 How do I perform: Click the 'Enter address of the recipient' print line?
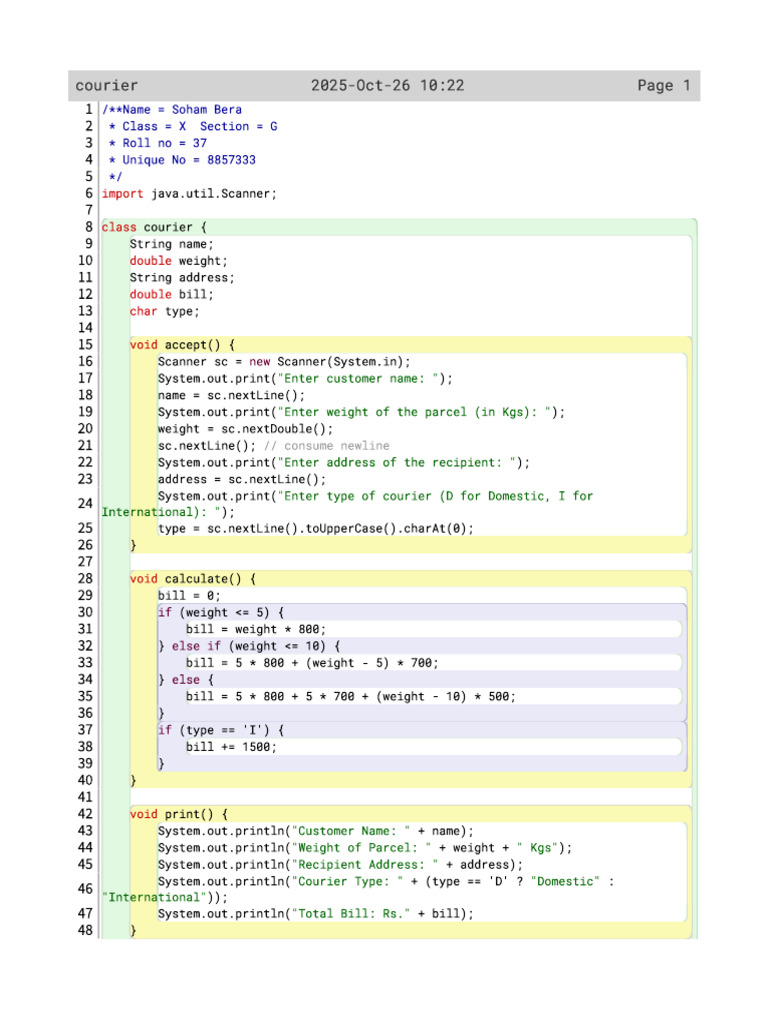coord(344,463)
